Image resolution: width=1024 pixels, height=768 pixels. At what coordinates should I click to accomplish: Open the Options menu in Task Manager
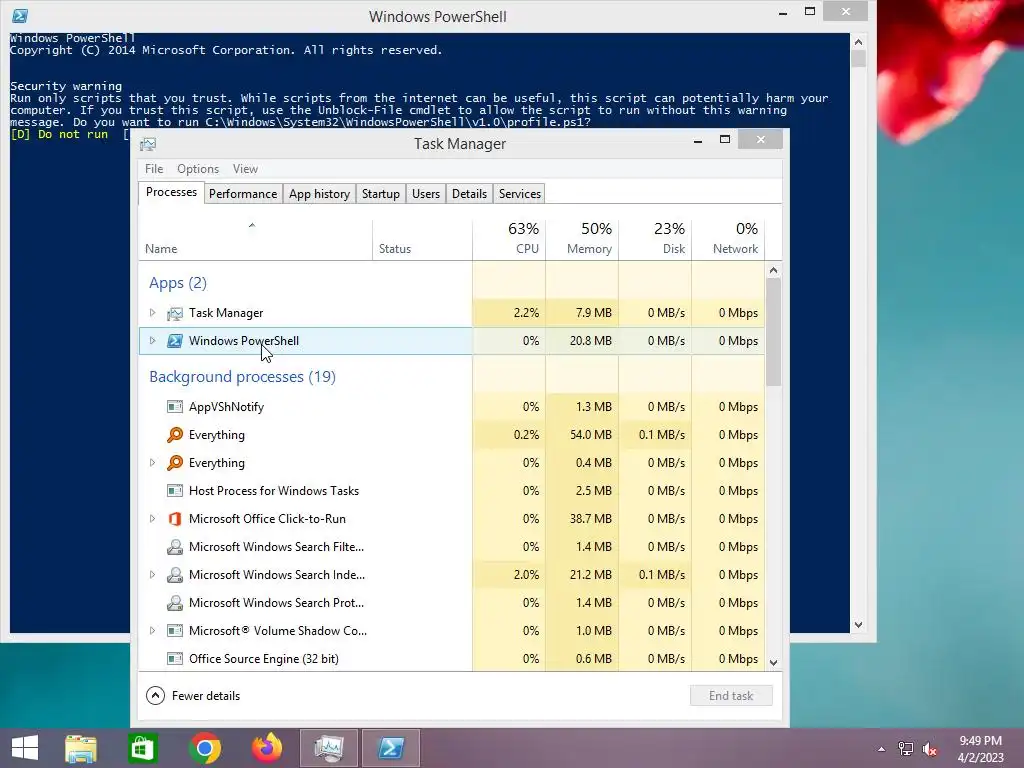[198, 169]
